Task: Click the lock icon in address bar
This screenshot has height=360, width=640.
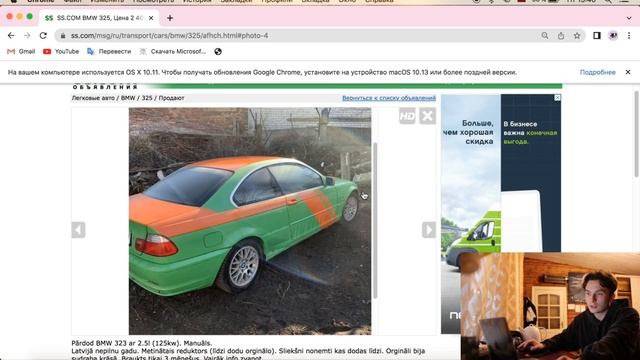Action: [x=62, y=36]
